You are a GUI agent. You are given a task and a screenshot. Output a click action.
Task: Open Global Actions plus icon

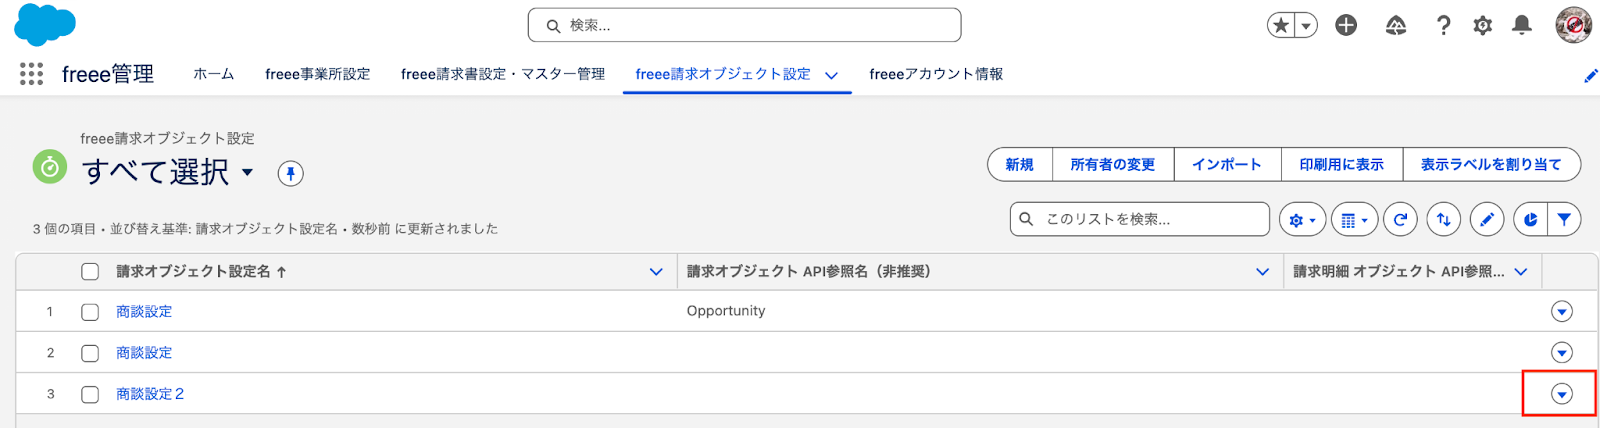coord(1346,25)
